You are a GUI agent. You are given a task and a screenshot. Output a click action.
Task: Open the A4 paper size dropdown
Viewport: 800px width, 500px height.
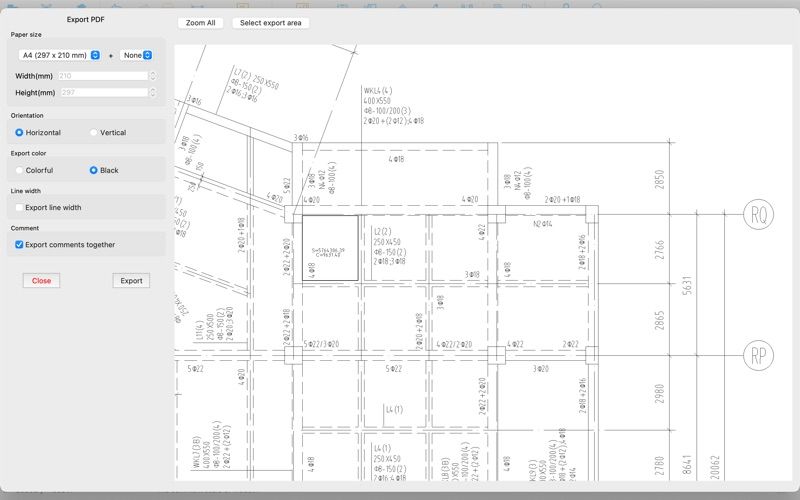coord(59,55)
